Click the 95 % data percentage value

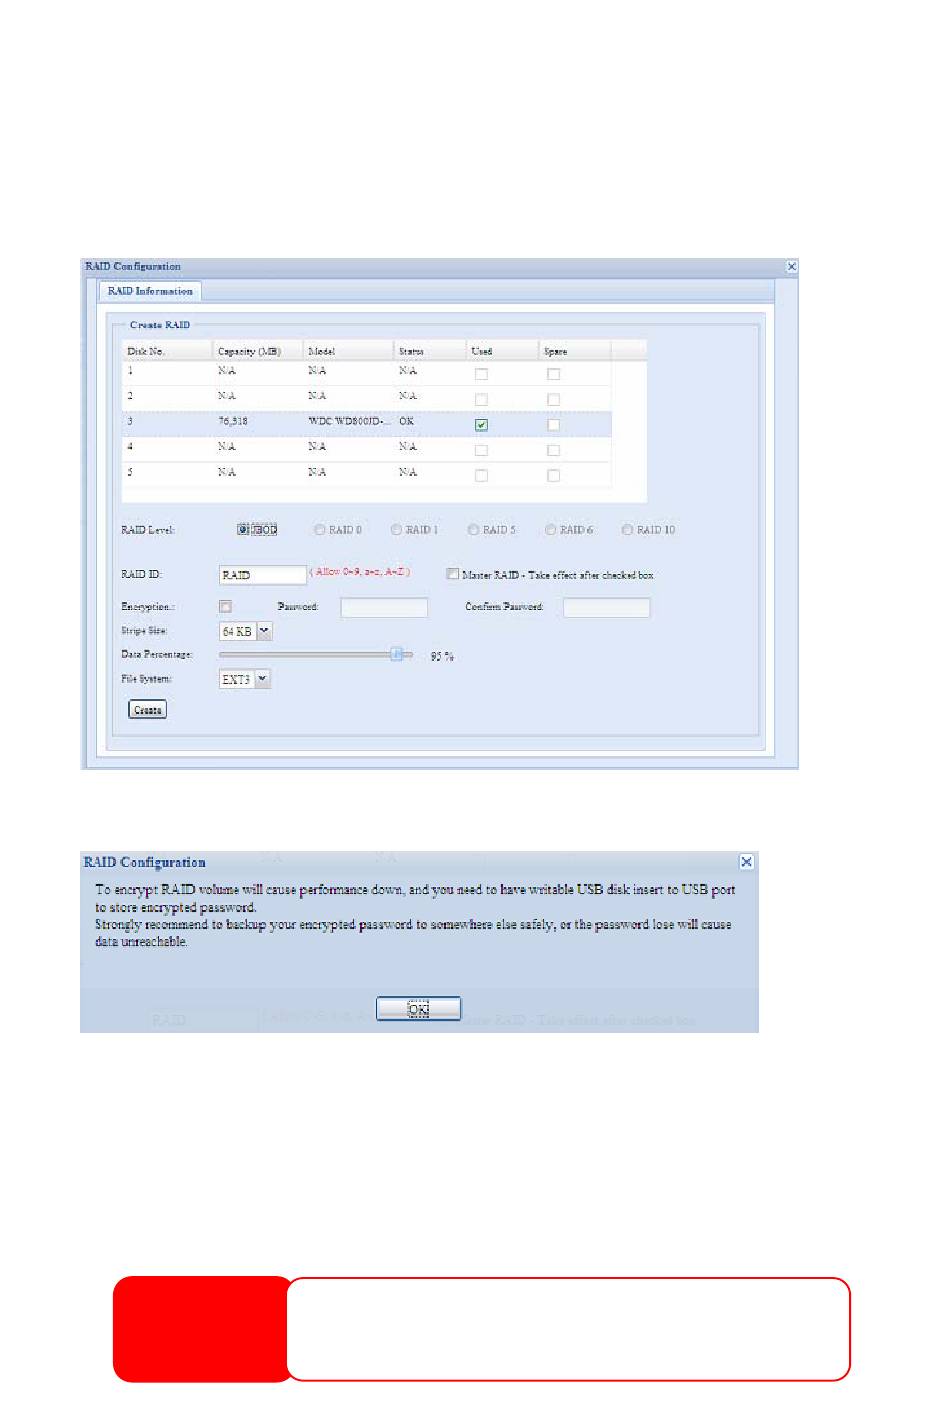442,657
